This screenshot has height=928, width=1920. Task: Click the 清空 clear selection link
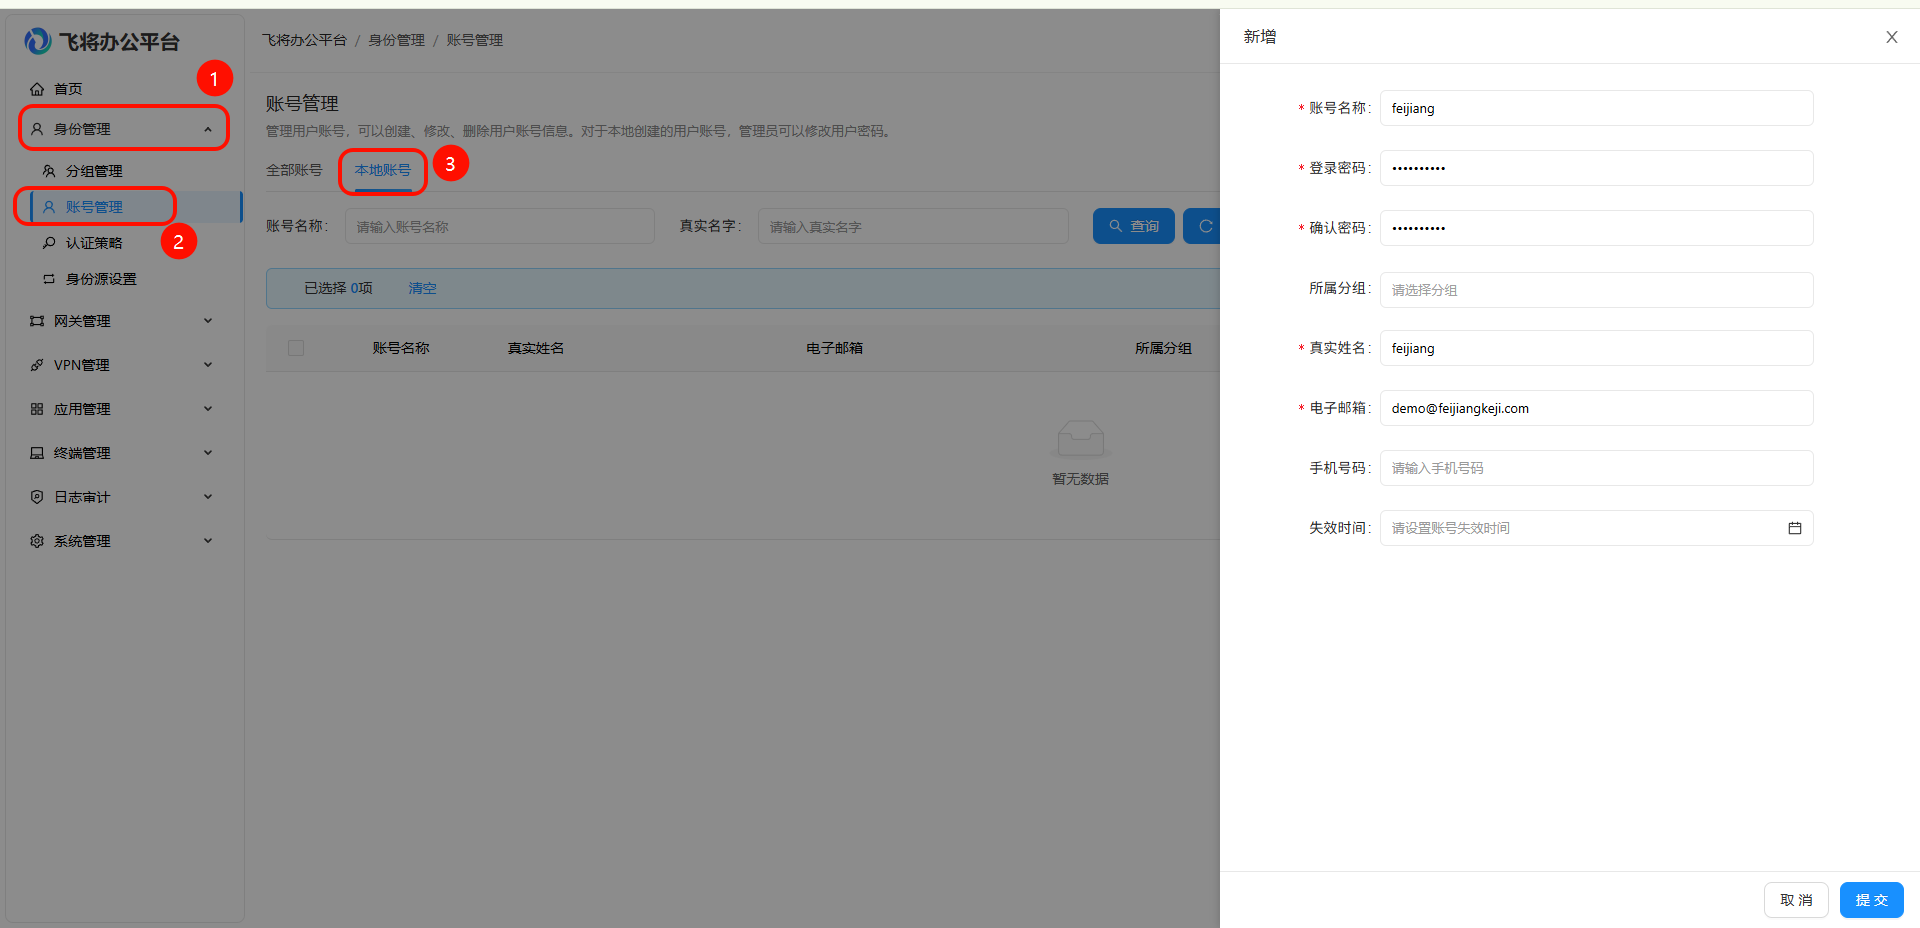(422, 288)
